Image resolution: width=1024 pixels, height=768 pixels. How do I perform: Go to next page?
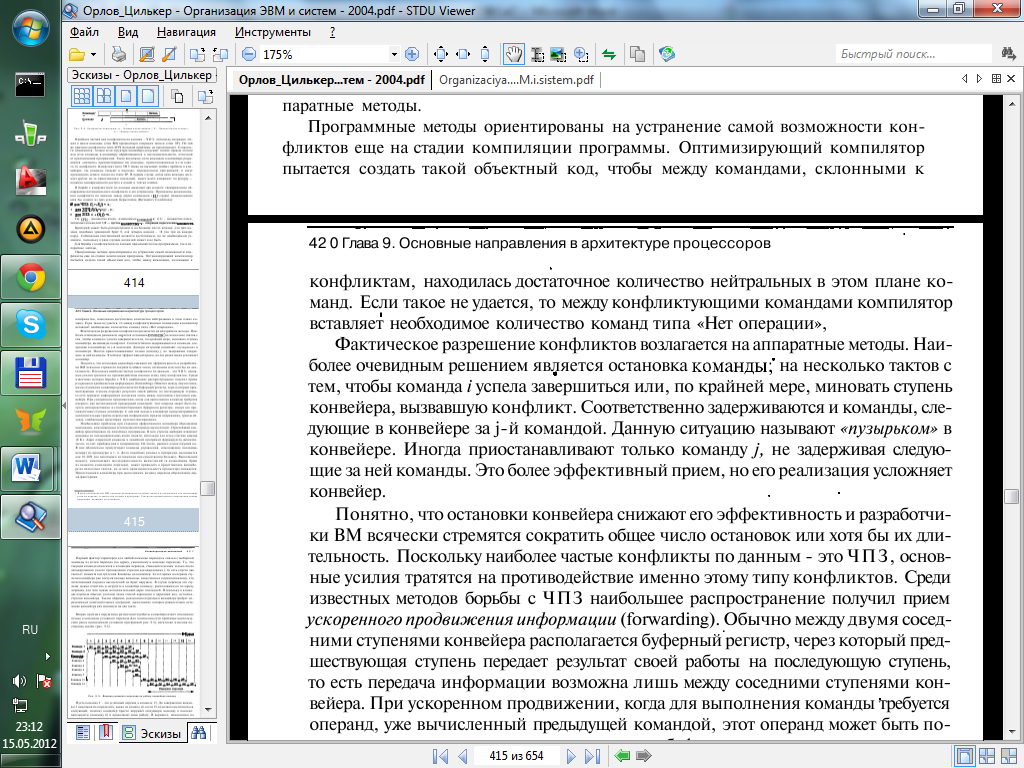571,756
